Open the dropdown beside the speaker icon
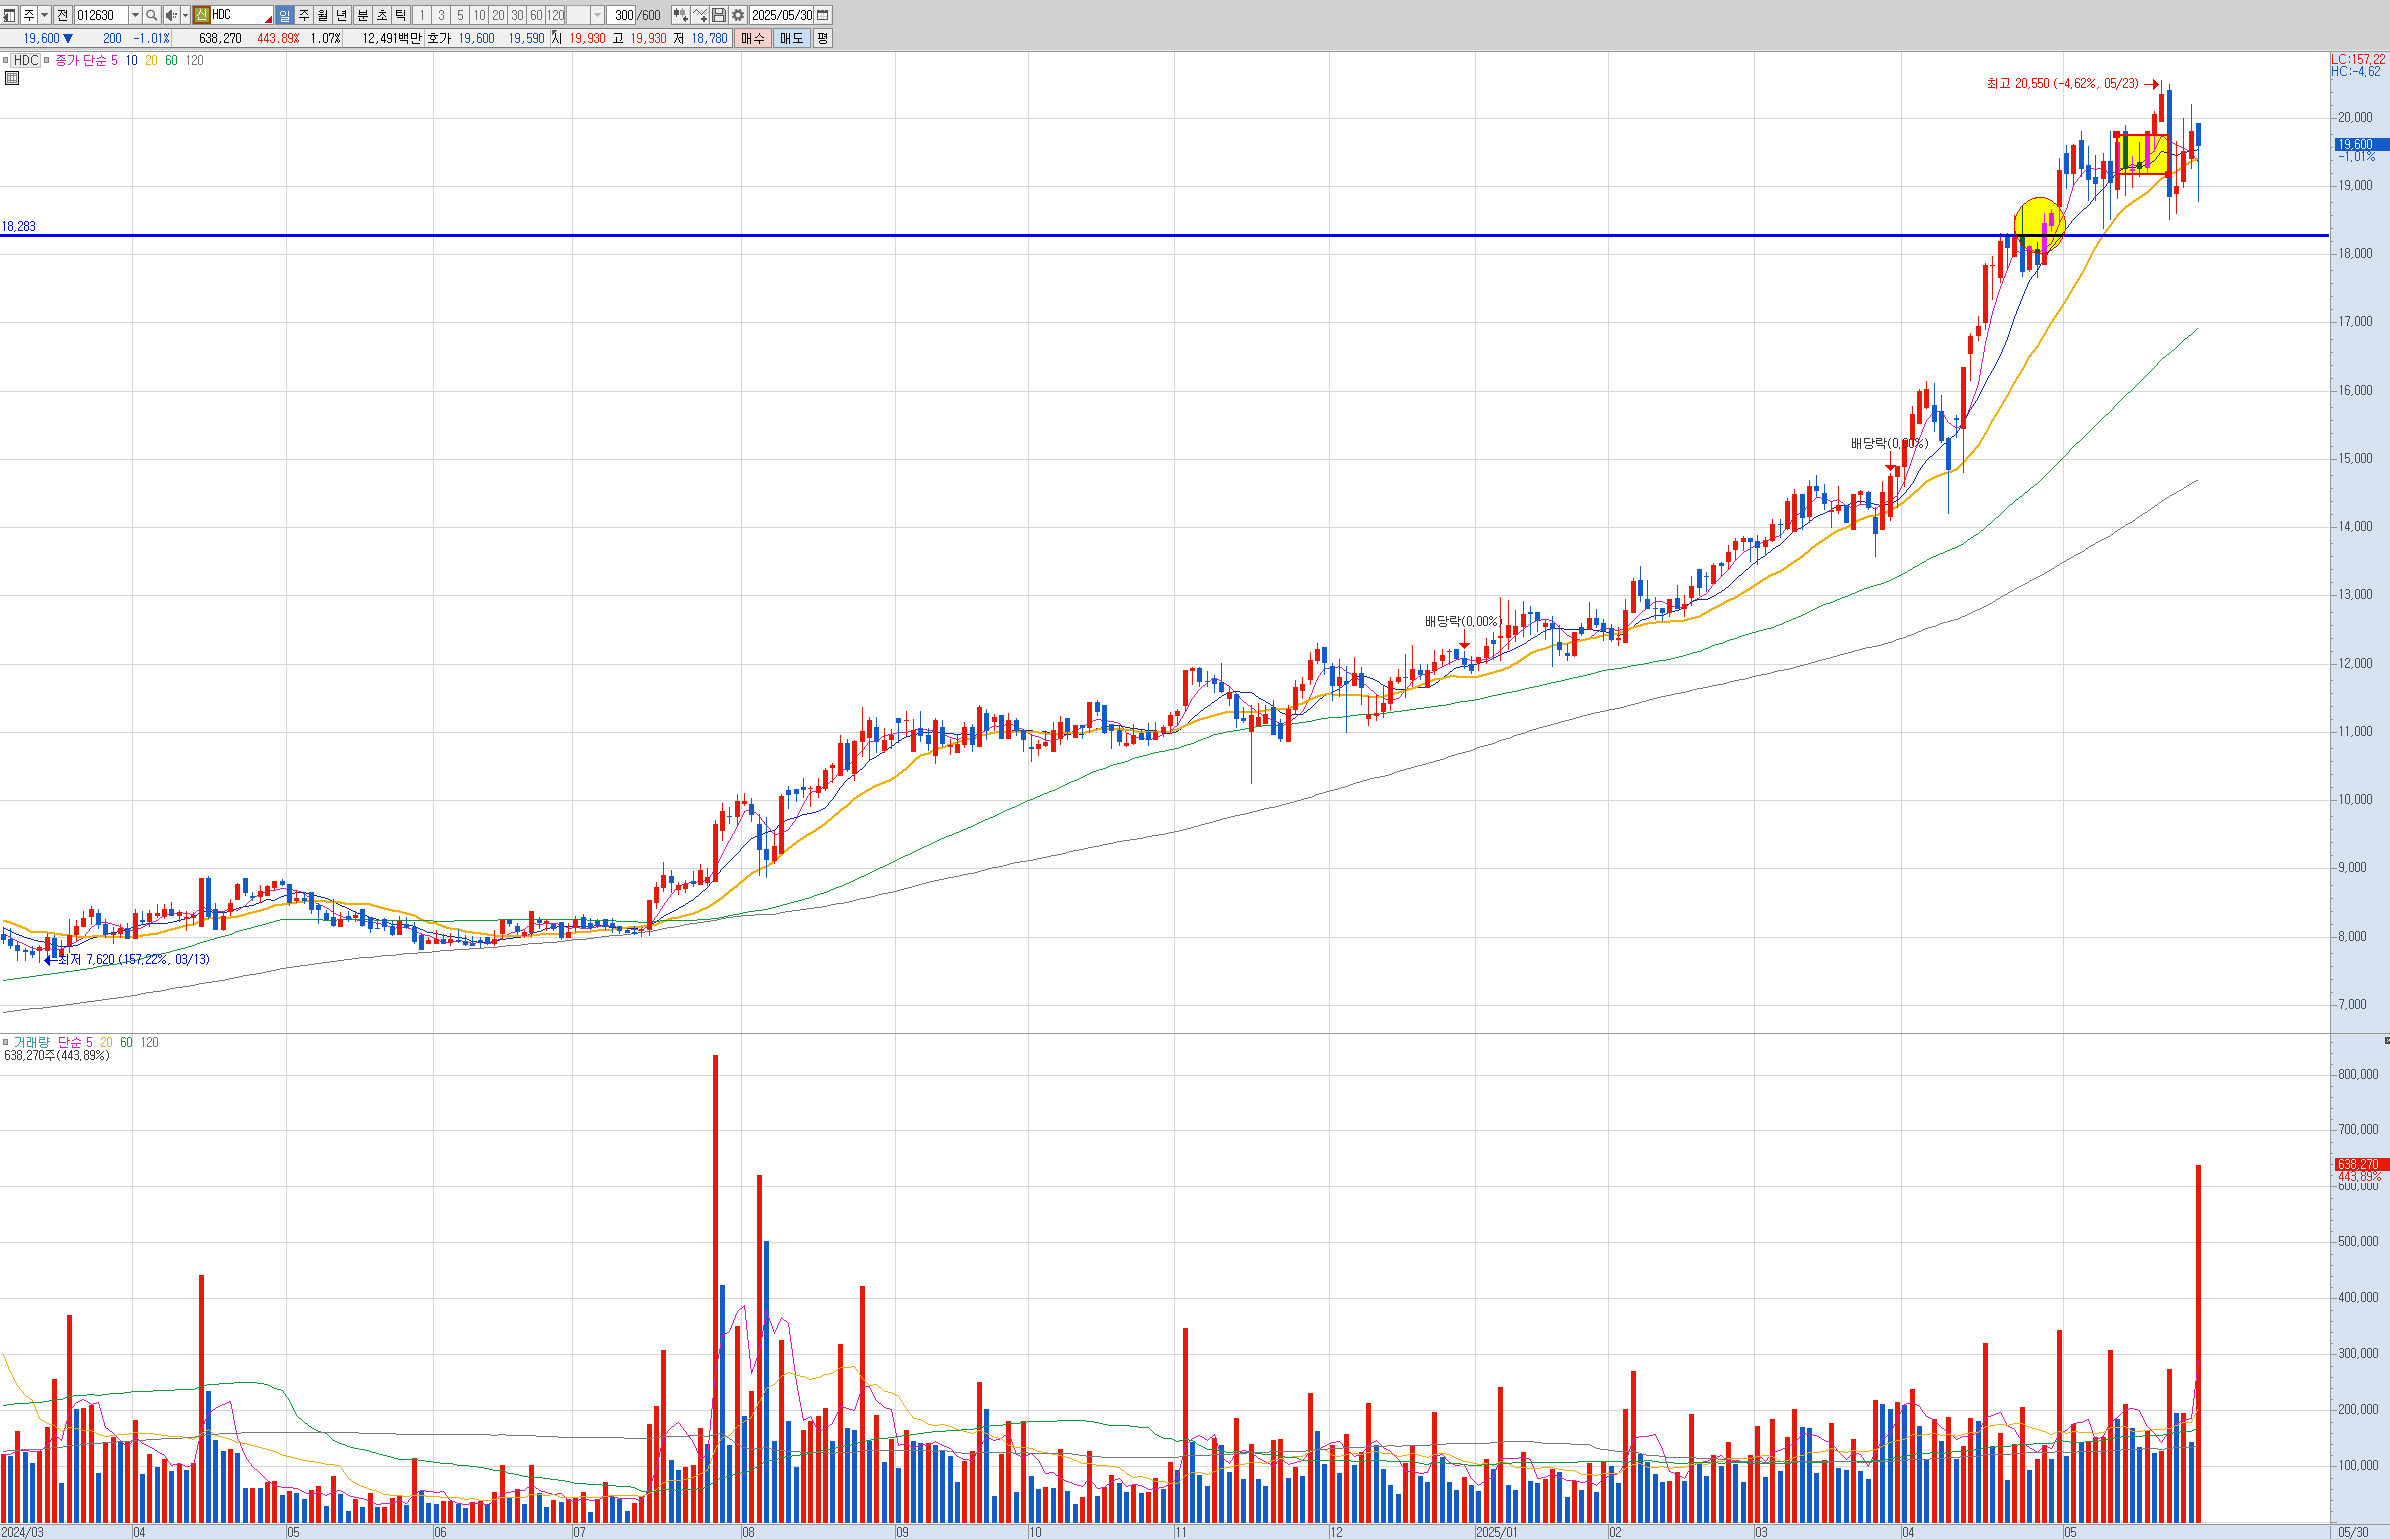This screenshot has height=1539, width=2390. coord(185,15)
